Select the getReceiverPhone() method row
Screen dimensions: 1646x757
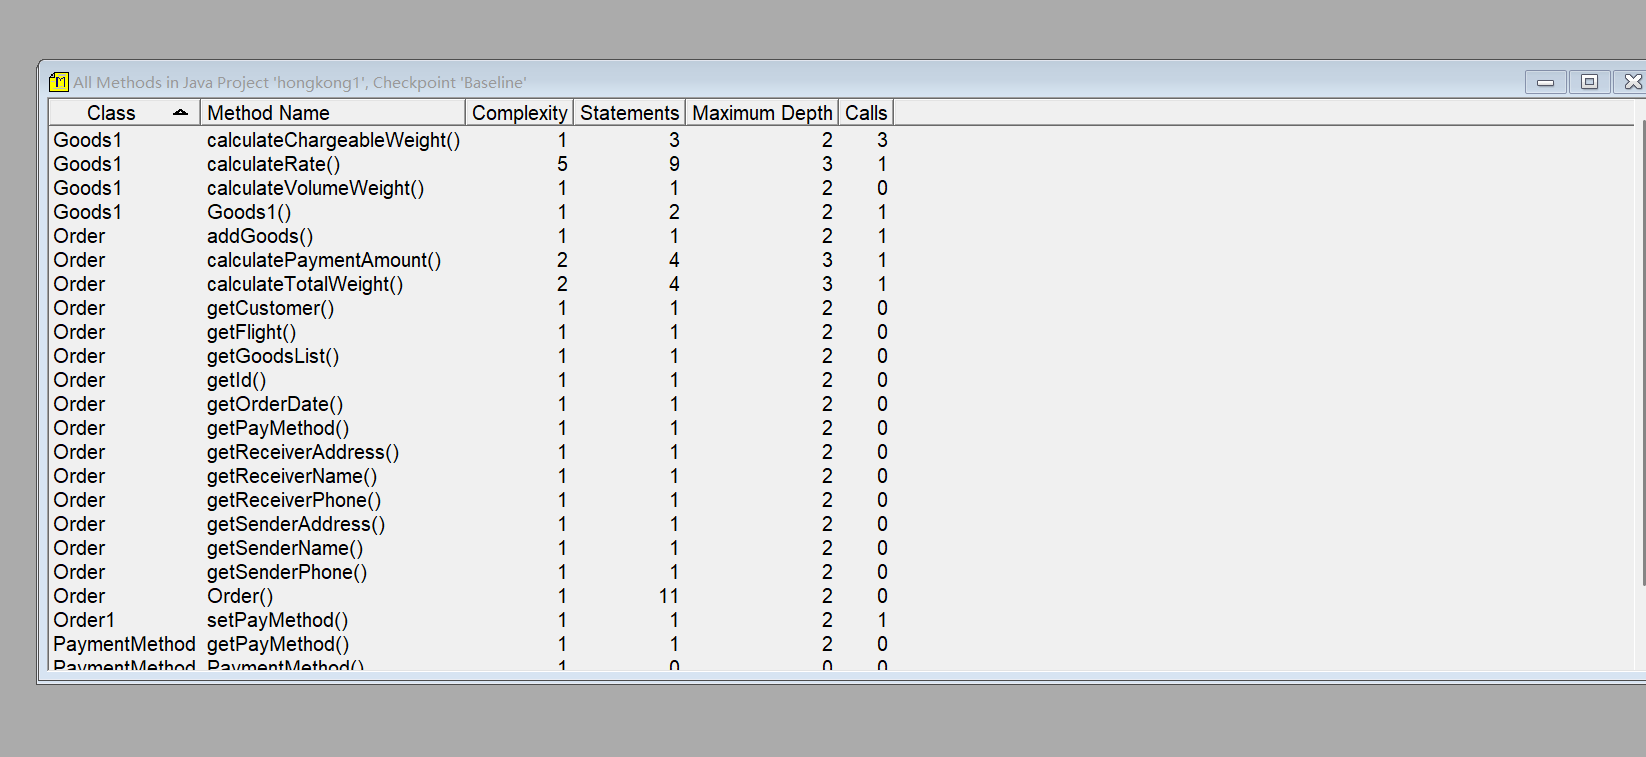470,500
